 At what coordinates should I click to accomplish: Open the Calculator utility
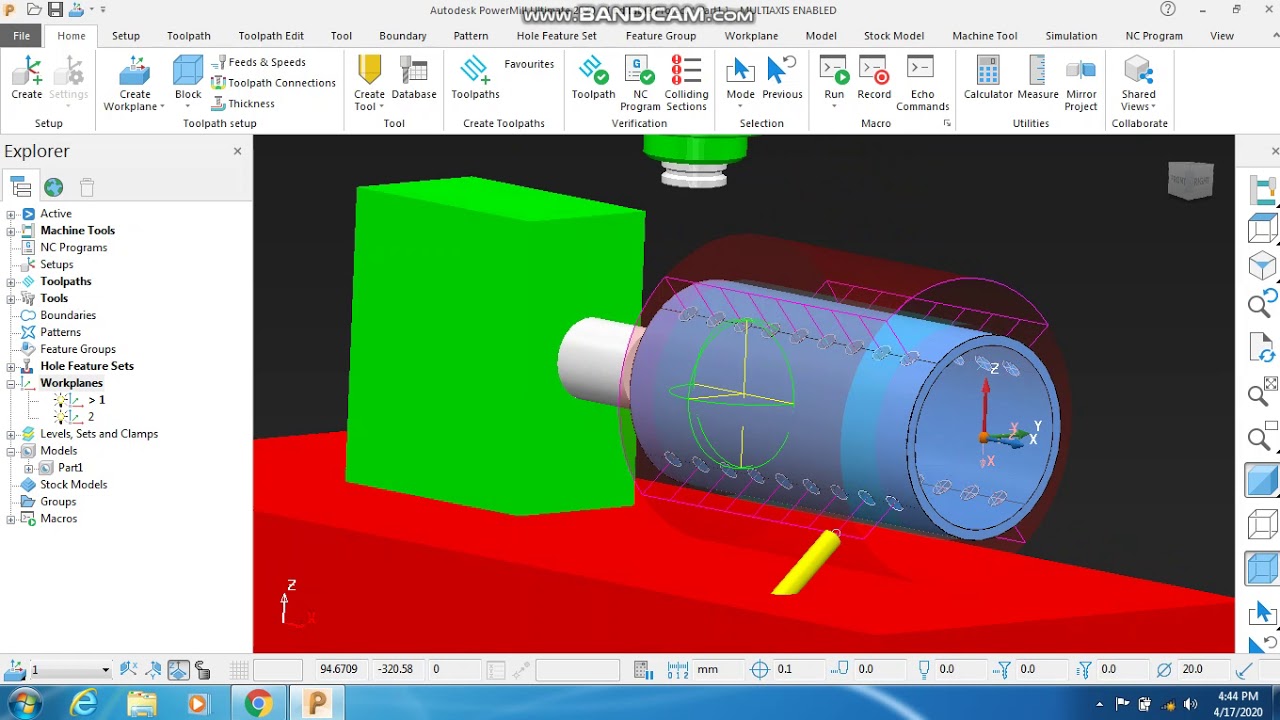click(x=988, y=78)
